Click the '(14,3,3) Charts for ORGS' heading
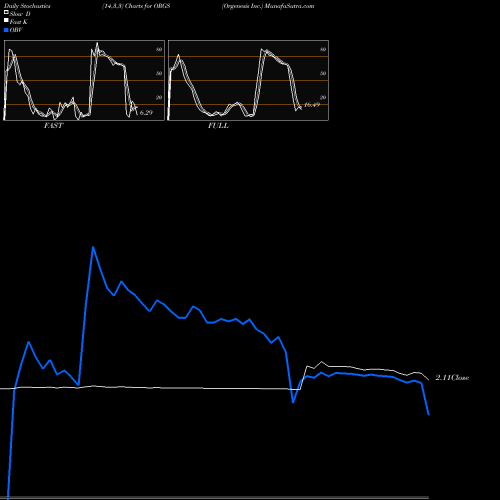This screenshot has height=500, width=500. pos(136,6)
